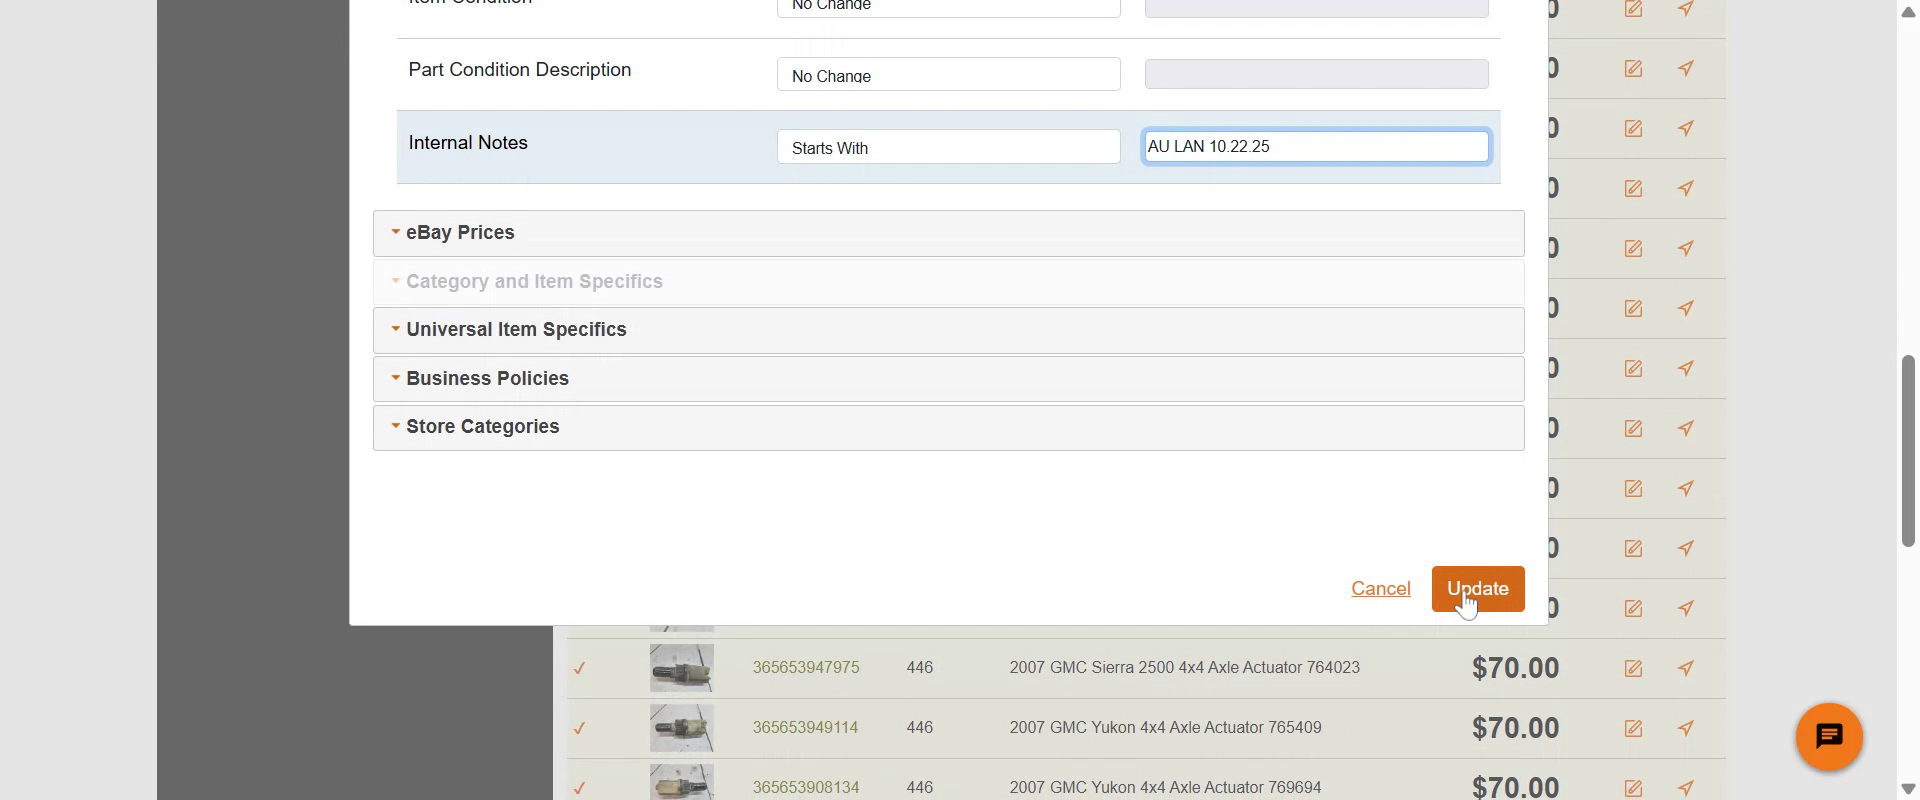This screenshot has height=800, width=1920.
Task: Click title '2007 GMC Yukon 4x4 Axle Actuator 769694'
Action: click(1165, 788)
